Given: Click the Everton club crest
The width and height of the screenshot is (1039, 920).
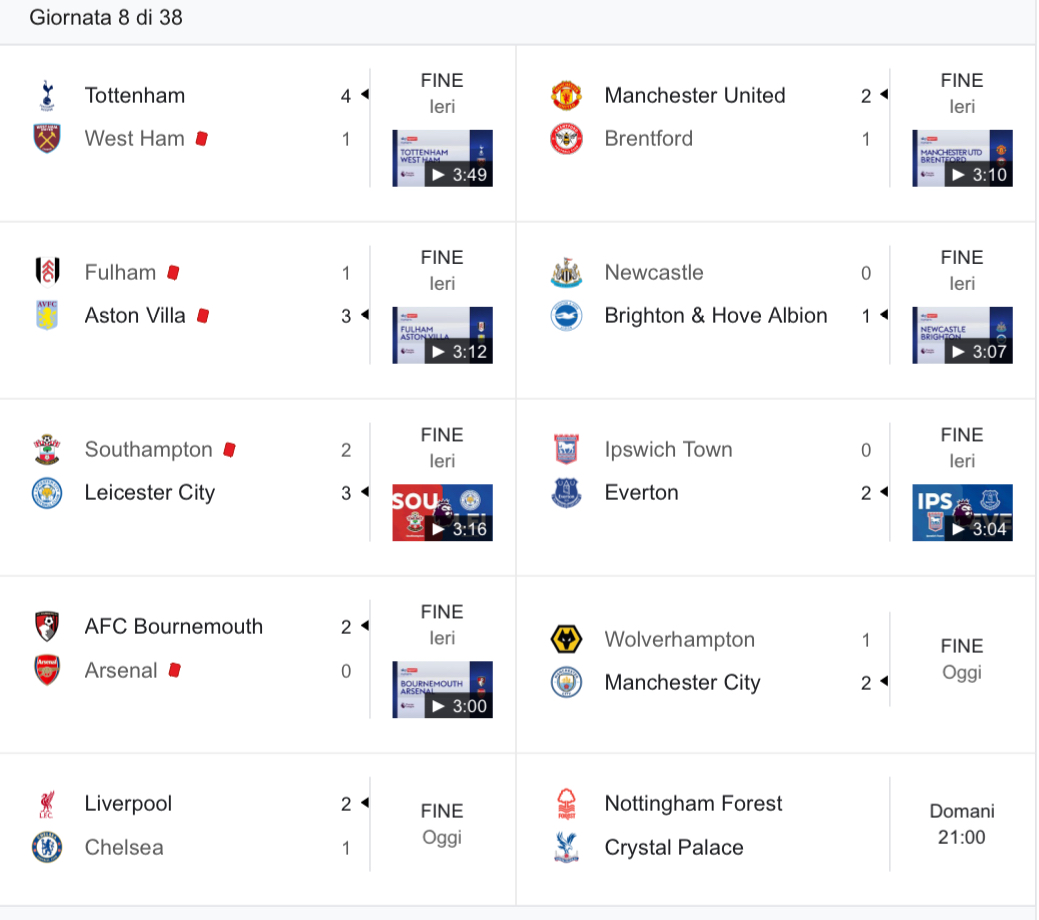Looking at the screenshot, I should click(567, 492).
